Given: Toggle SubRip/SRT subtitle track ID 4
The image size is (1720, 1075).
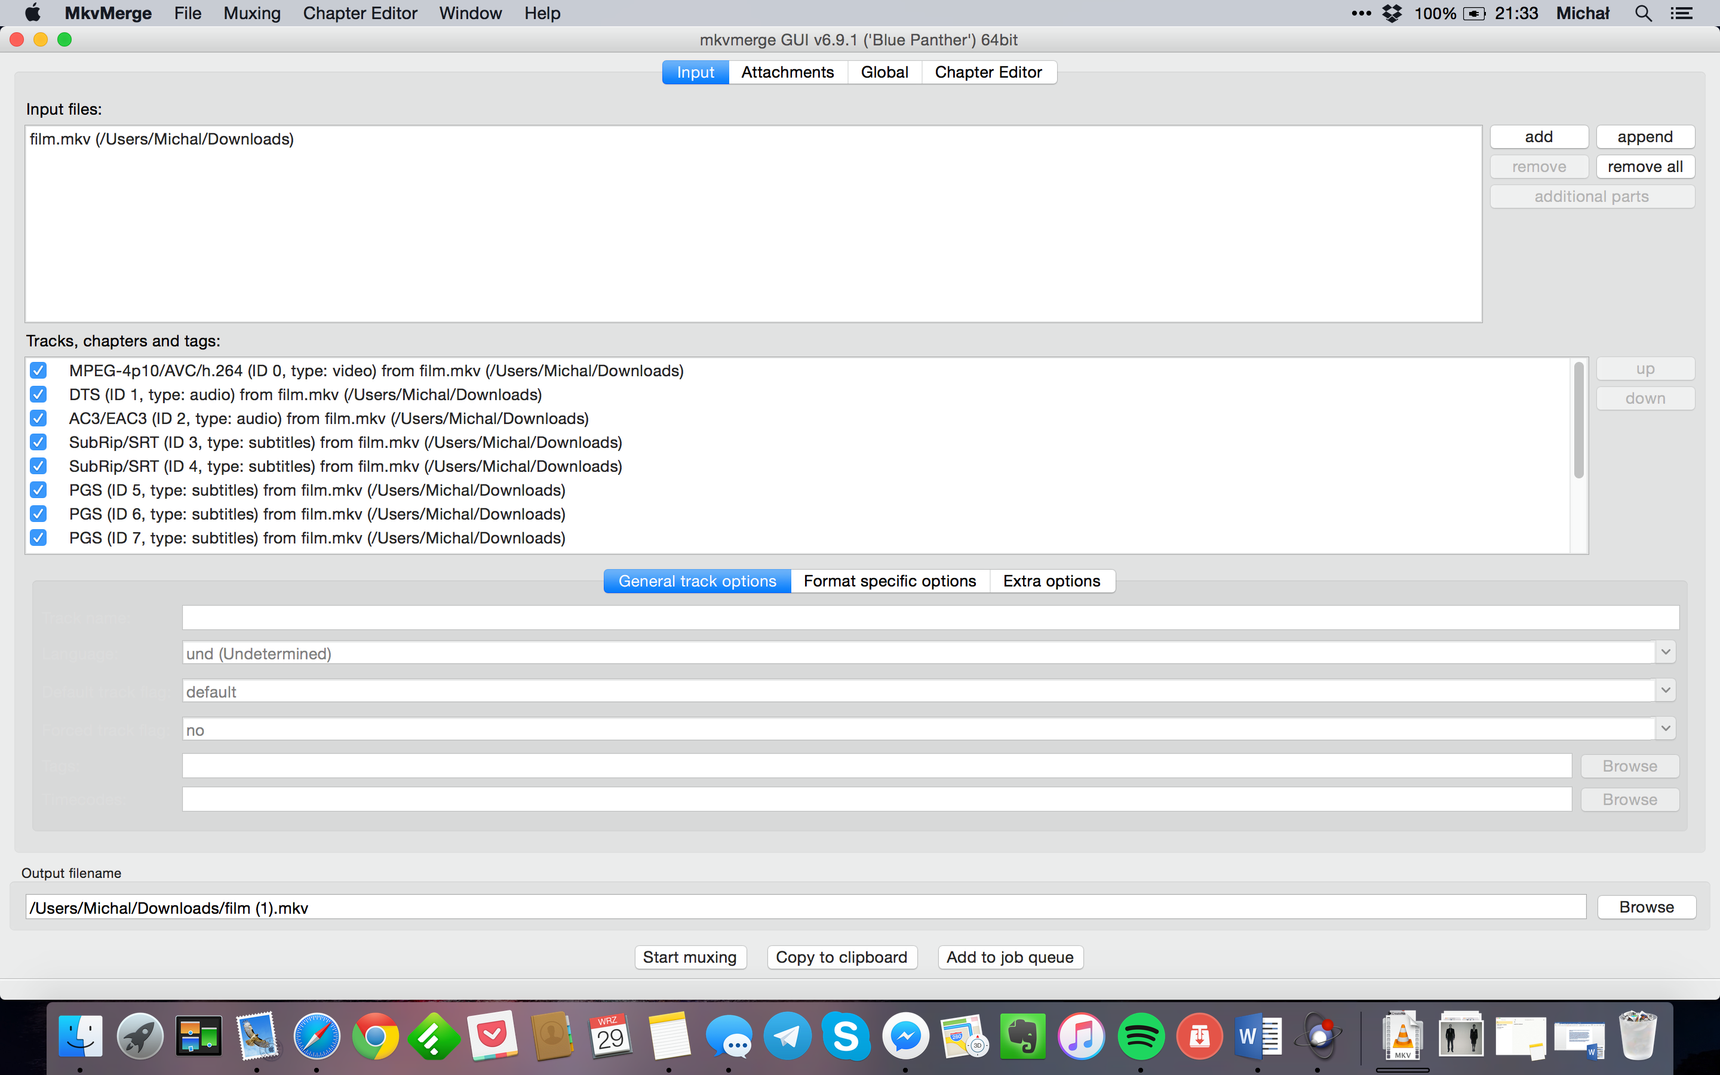Looking at the screenshot, I should (38, 466).
